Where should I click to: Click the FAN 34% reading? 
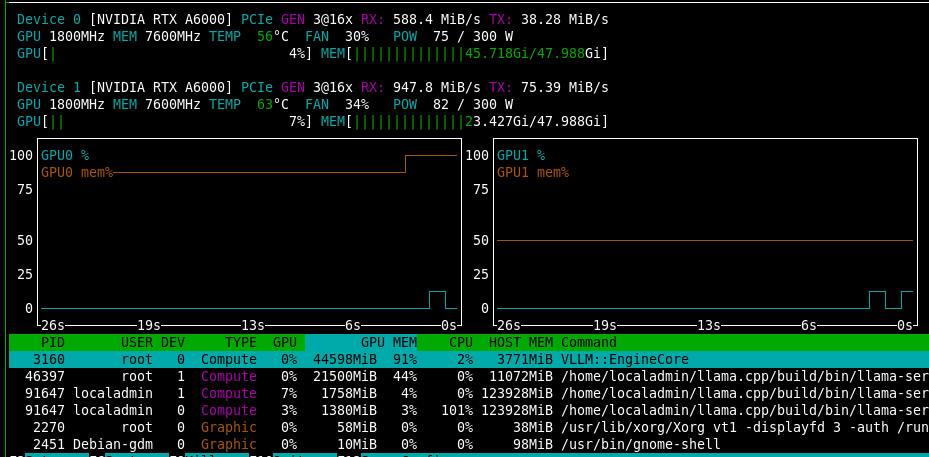[337, 104]
